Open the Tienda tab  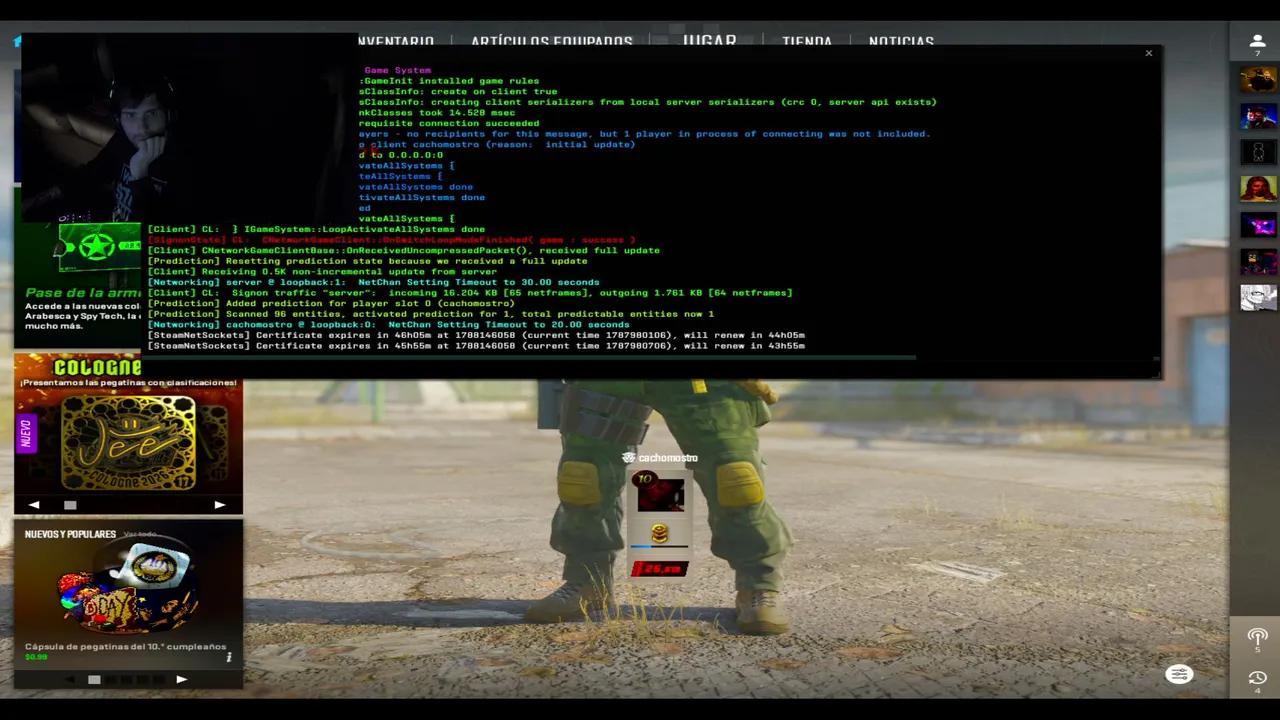(x=807, y=41)
